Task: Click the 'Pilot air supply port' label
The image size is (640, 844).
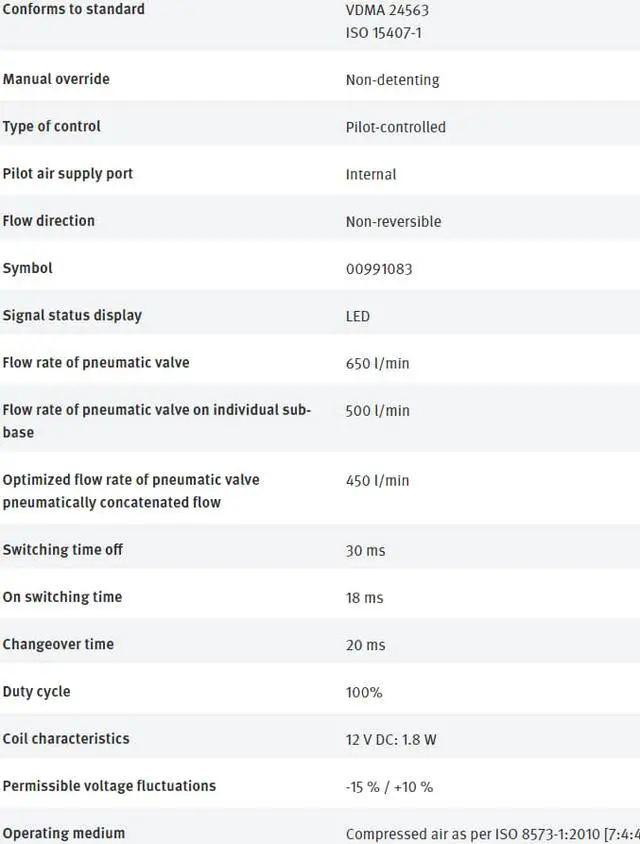Action: pos(68,174)
